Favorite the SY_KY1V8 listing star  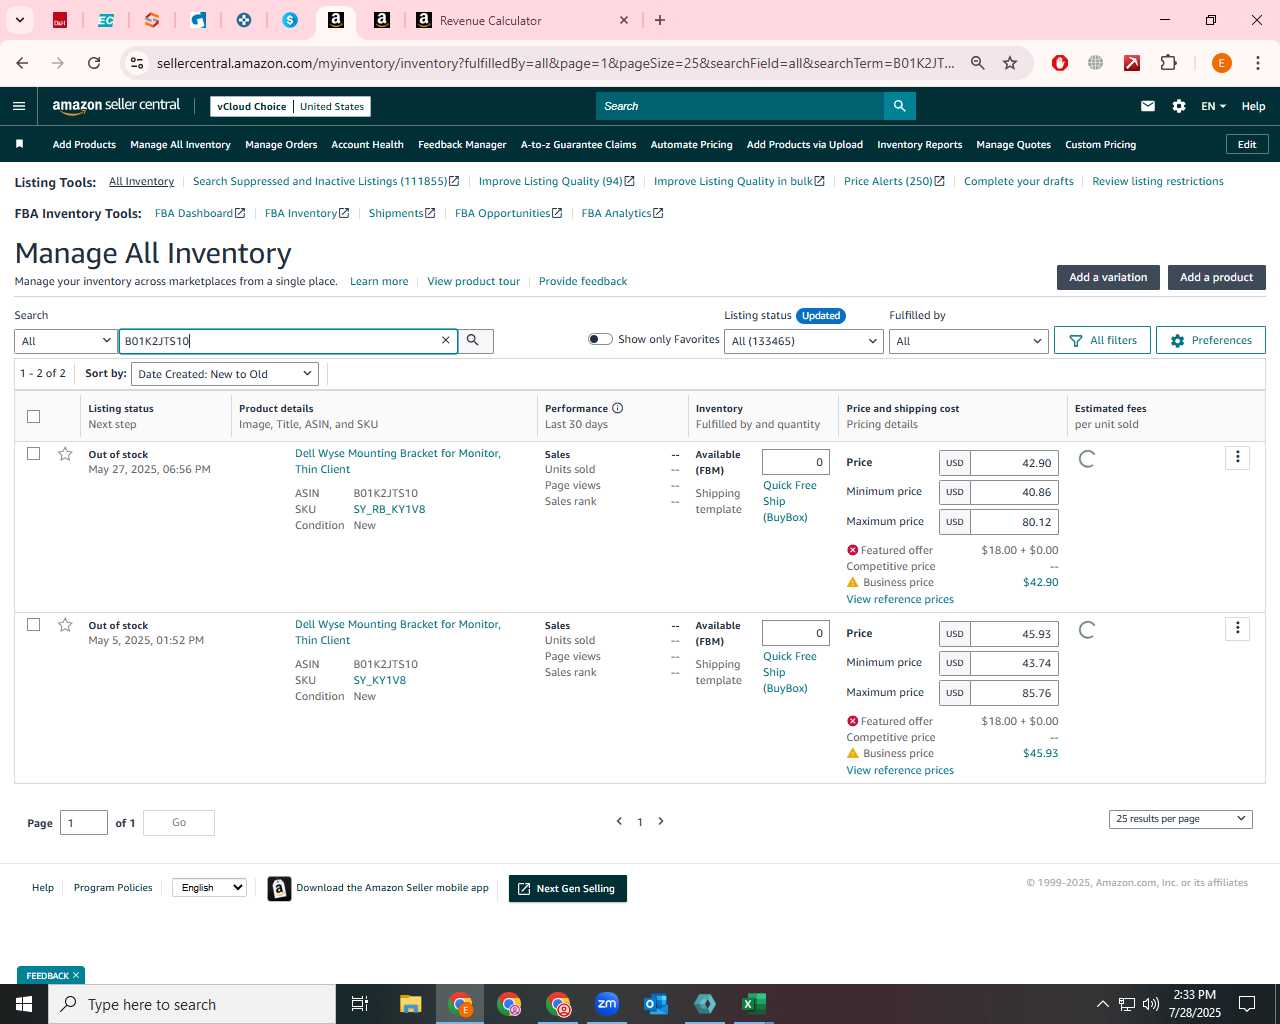tap(65, 625)
